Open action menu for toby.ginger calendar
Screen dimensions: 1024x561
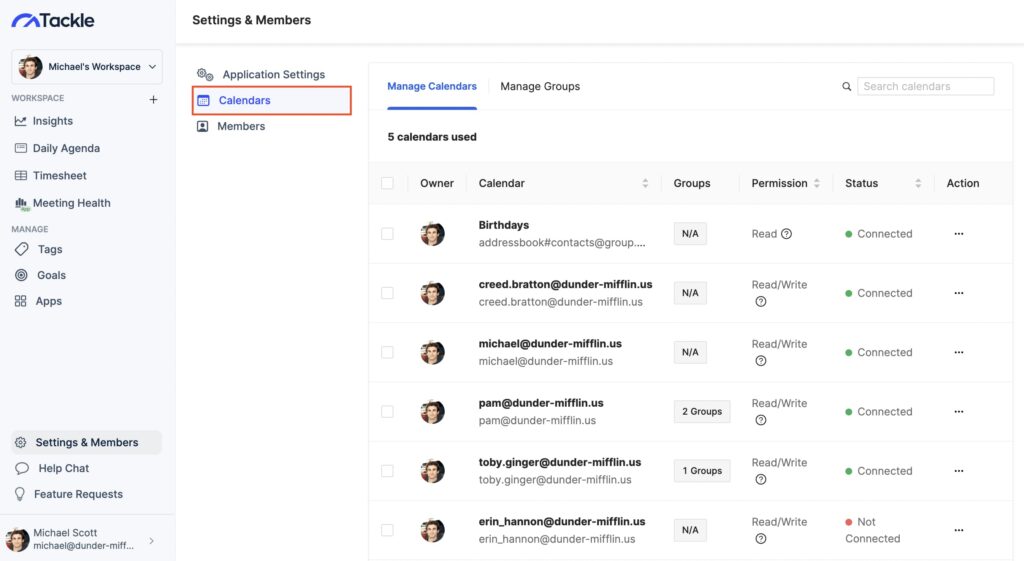[x=959, y=471]
